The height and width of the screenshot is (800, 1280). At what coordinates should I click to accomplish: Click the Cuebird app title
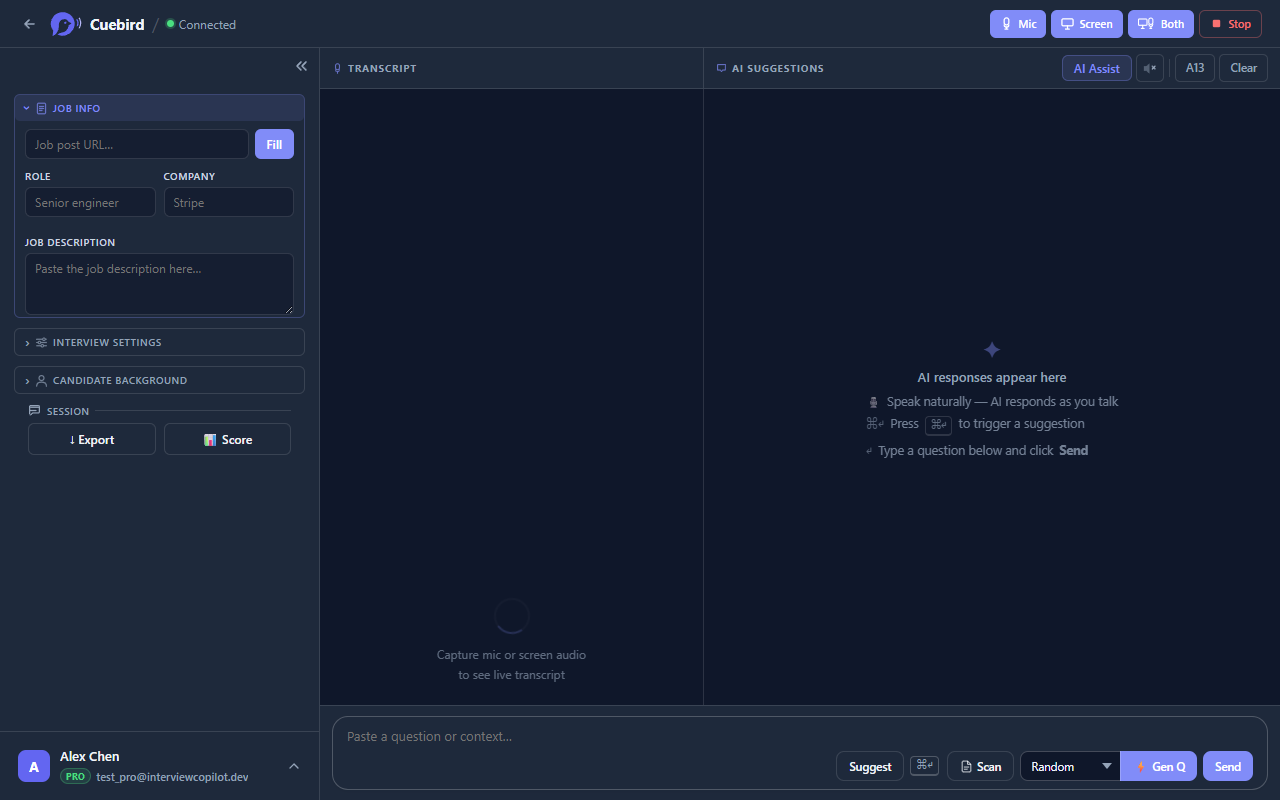115,24
